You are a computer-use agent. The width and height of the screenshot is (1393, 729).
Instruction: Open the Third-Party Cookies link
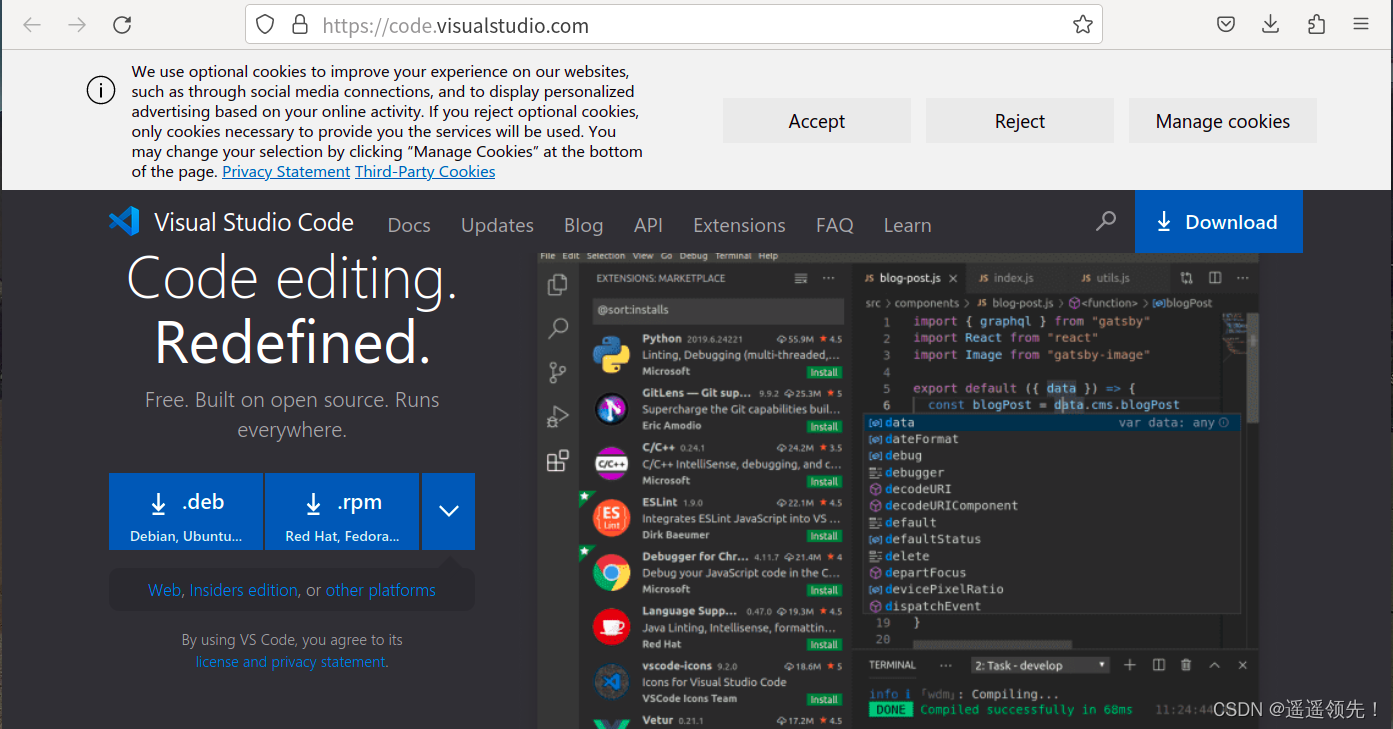point(425,172)
